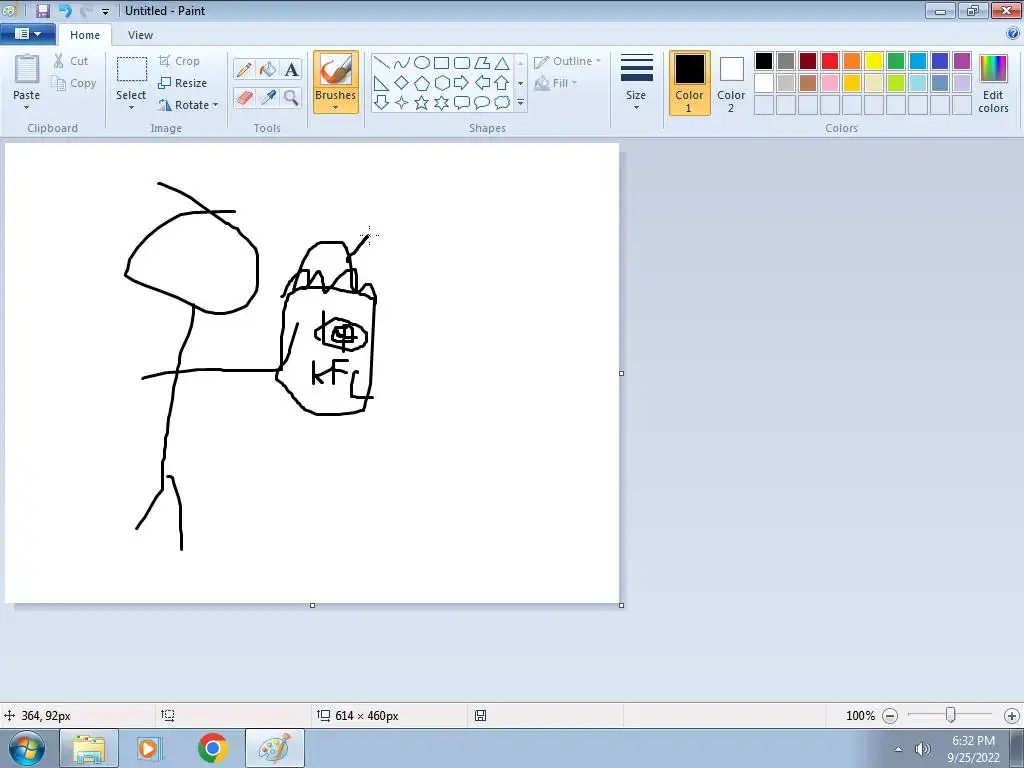Screen dimensions: 1024x768
Task: Choose the Hexagon shape
Action: (441, 83)
